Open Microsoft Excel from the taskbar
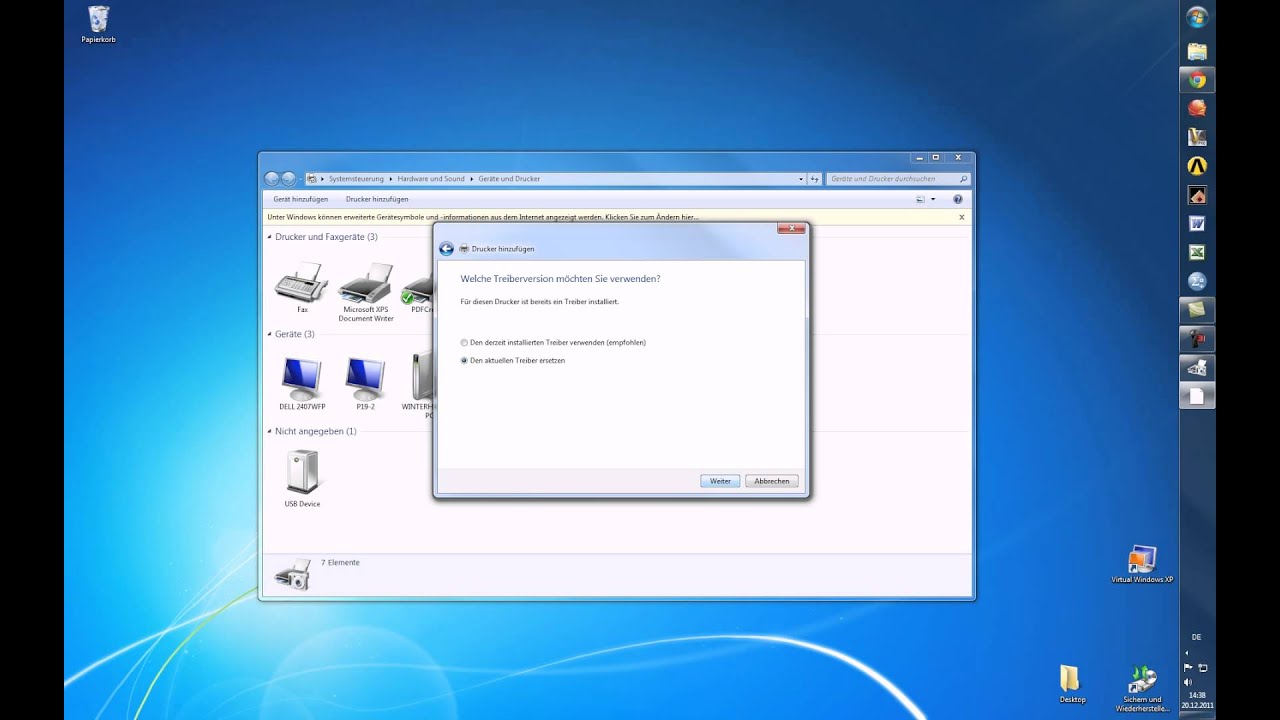 coord(1197,253)
